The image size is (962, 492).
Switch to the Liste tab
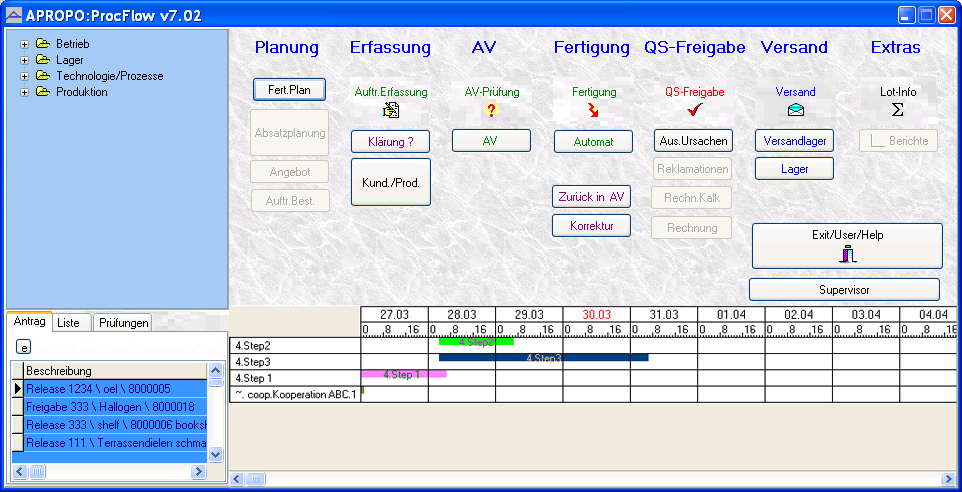coord(68,323)
